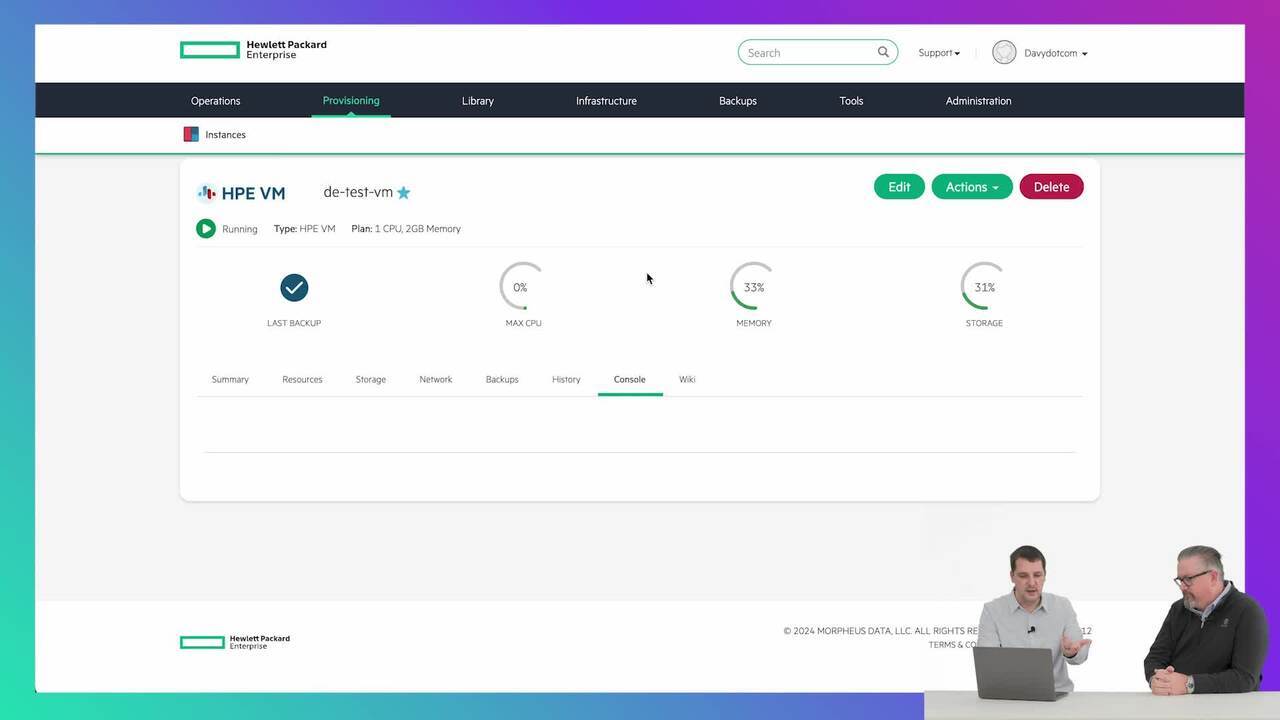This screenshot has width=1280, height=720.
Task: Click the Instances breadcrumb icon
Action: tap(191, 134)
